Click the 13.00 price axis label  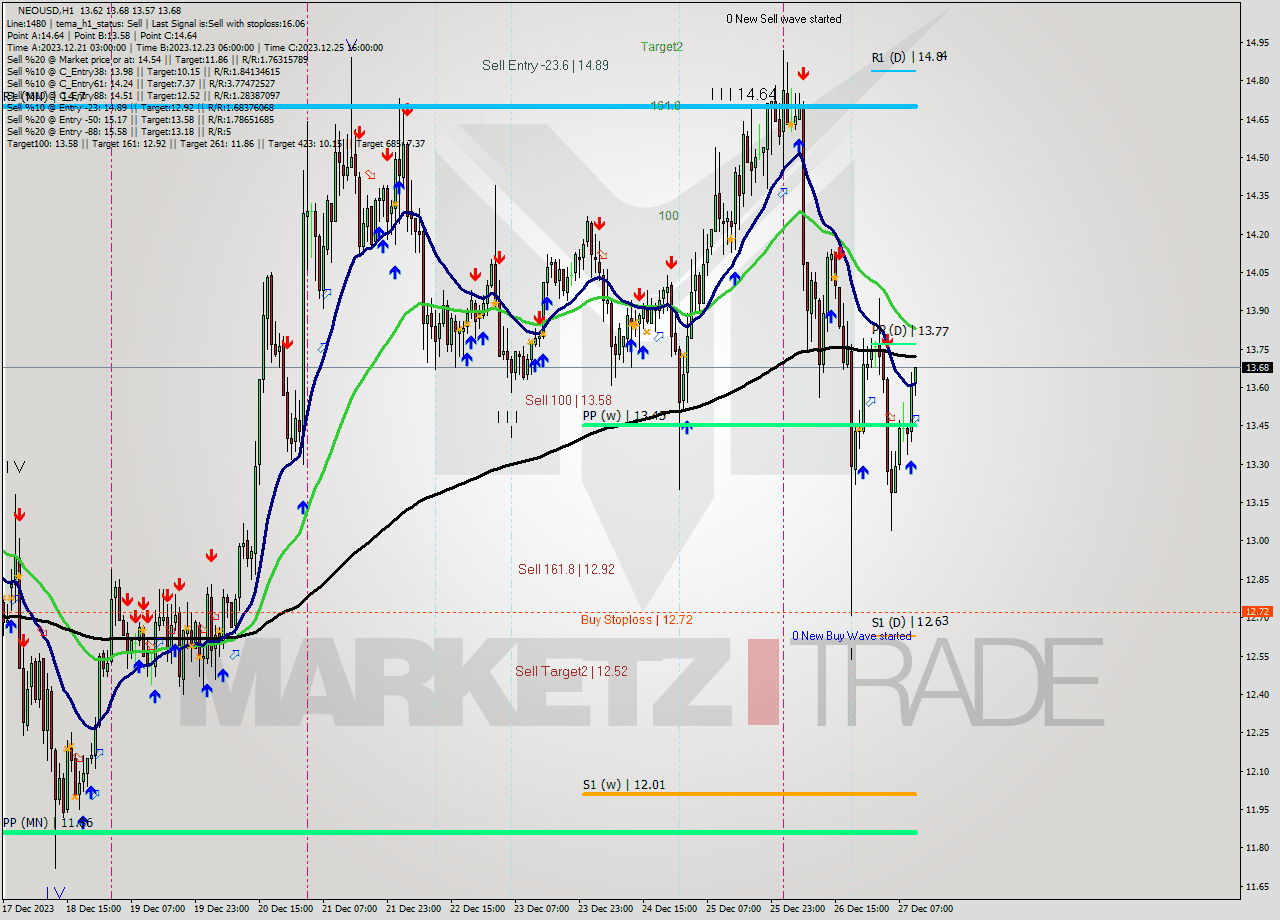pyautogui.click(x=1257, y=541)
